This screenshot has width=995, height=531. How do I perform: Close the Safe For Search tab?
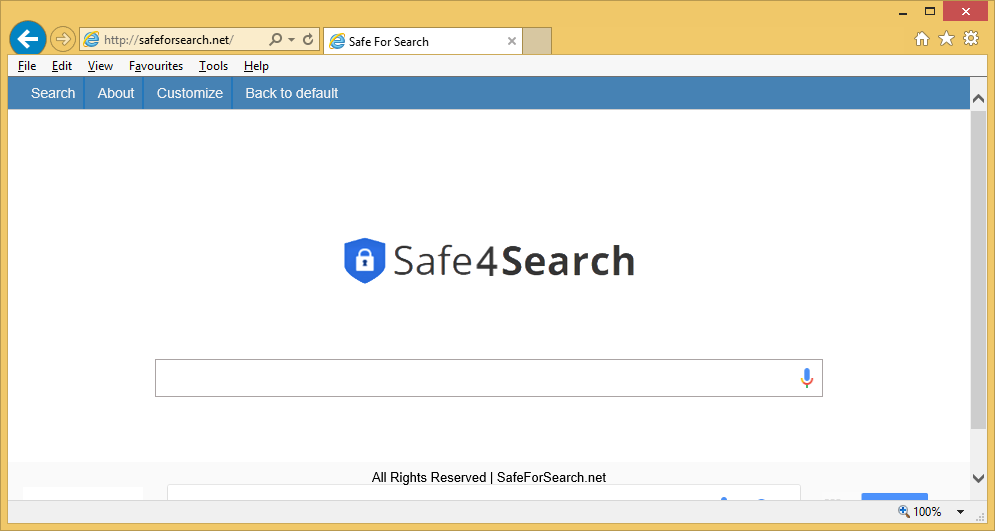click(512, 41)
